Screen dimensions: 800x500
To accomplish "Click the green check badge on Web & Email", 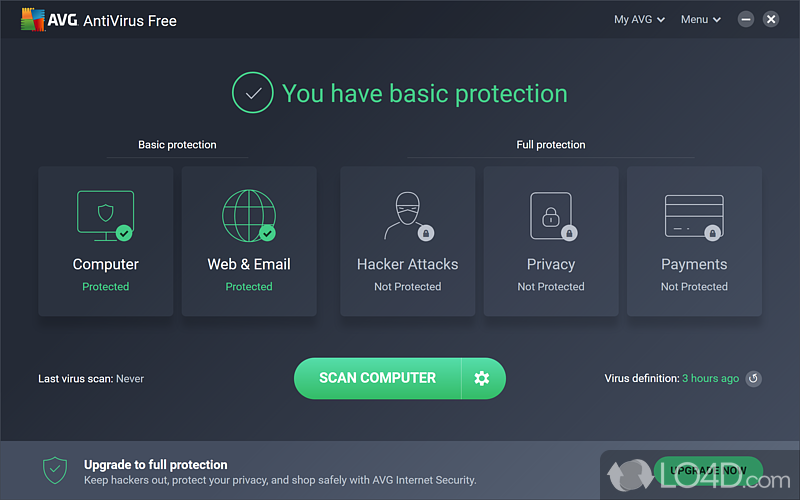I will pos(267,233).
